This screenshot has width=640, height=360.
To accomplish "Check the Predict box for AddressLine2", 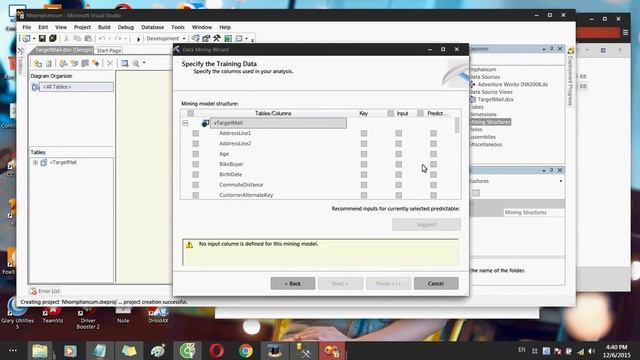I will coord(433,144).
